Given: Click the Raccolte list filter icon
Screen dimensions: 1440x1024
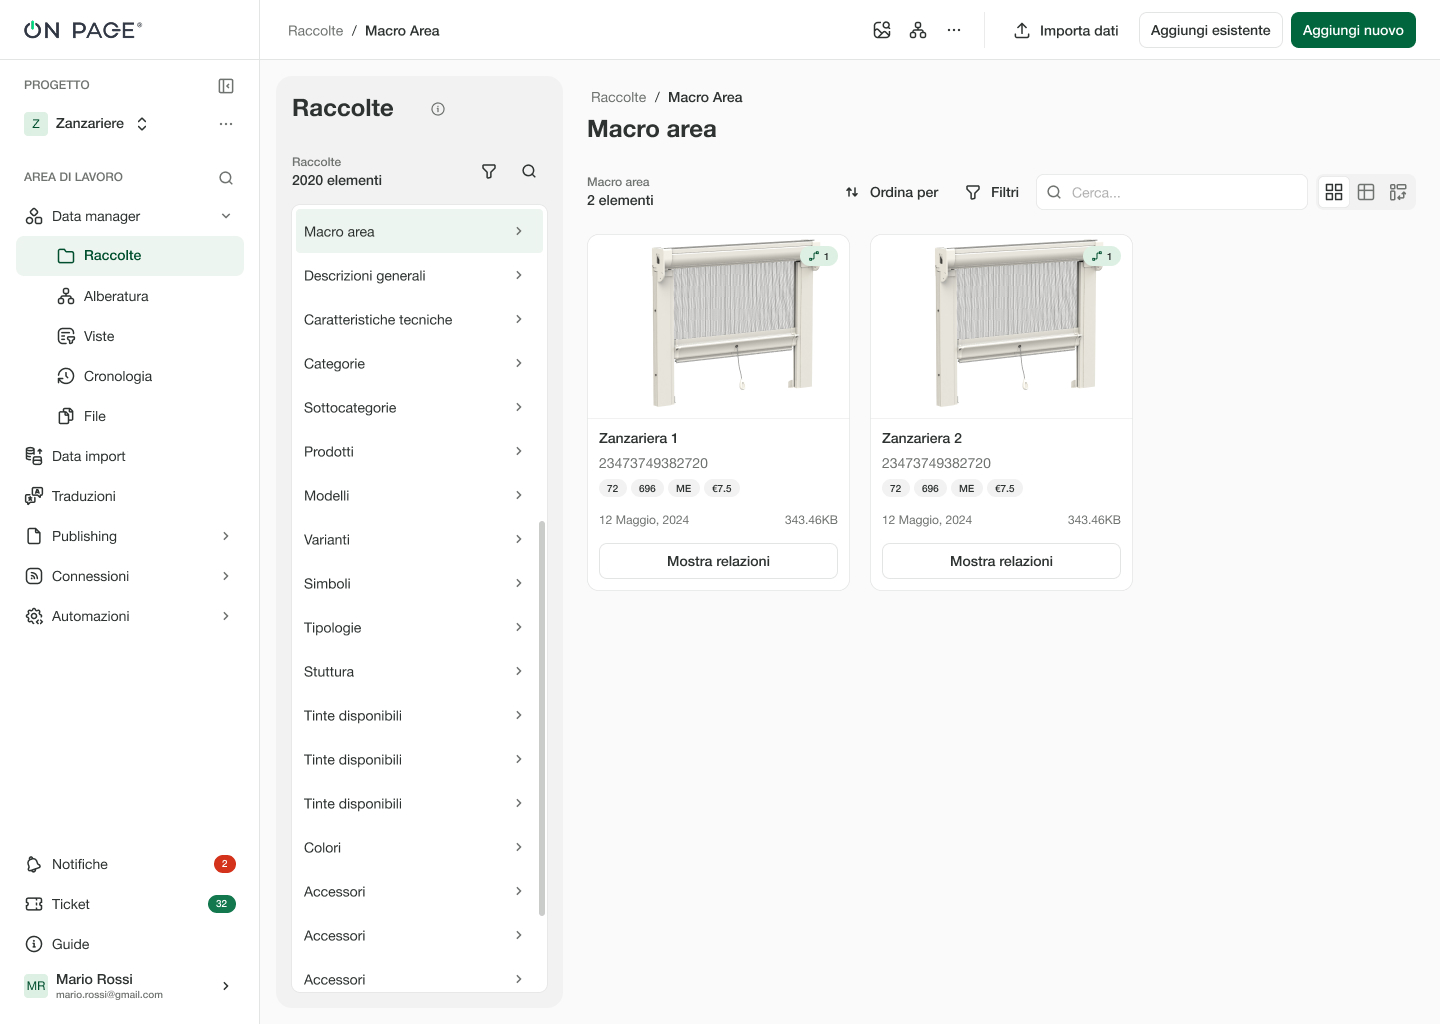Looking at the screenshot, I should tap(489, 171).
